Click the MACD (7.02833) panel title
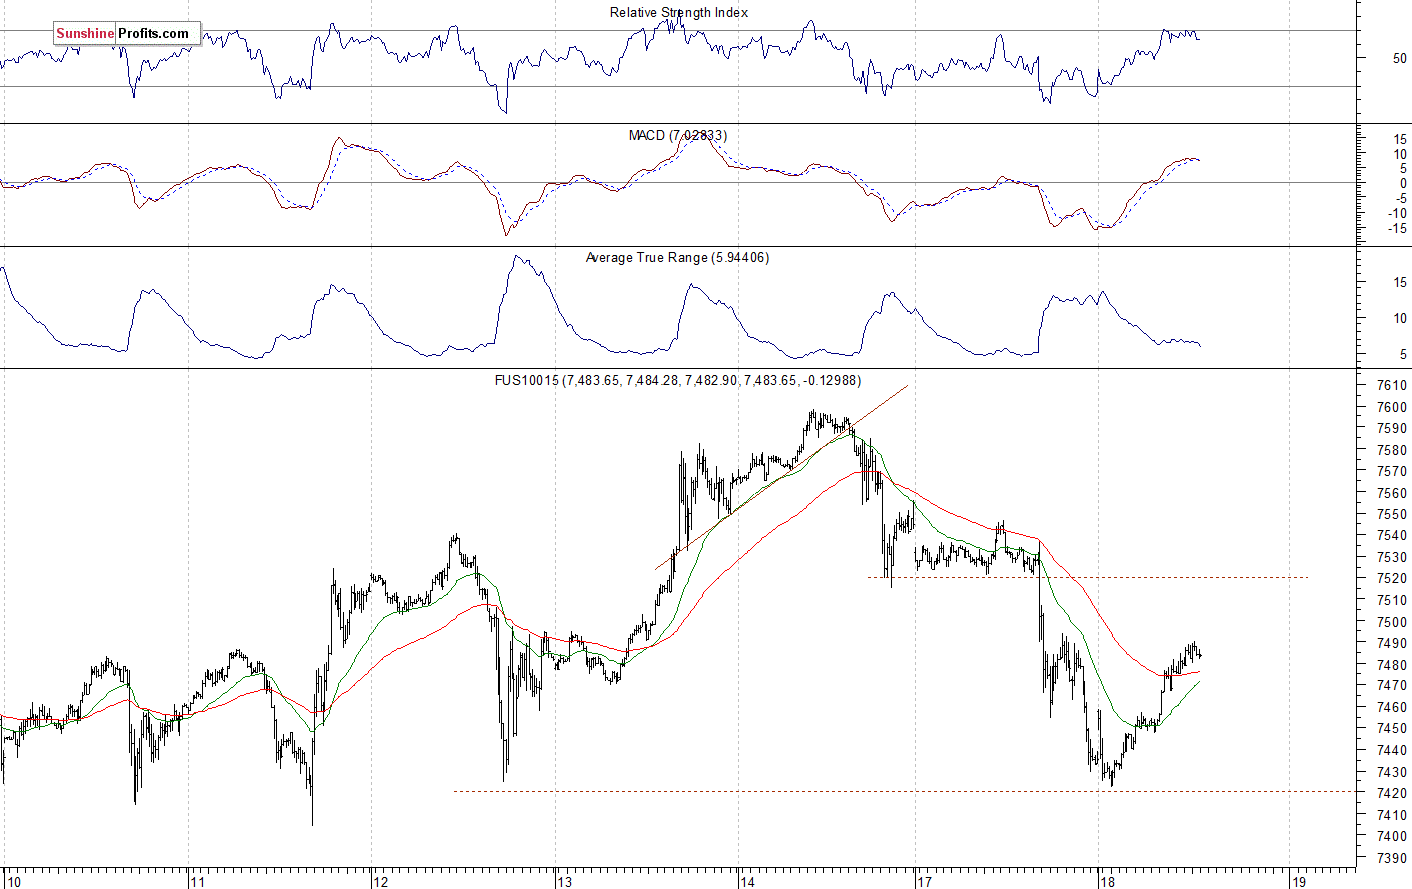This screenshot has height=889, width=1412. (x=677, y=135)
